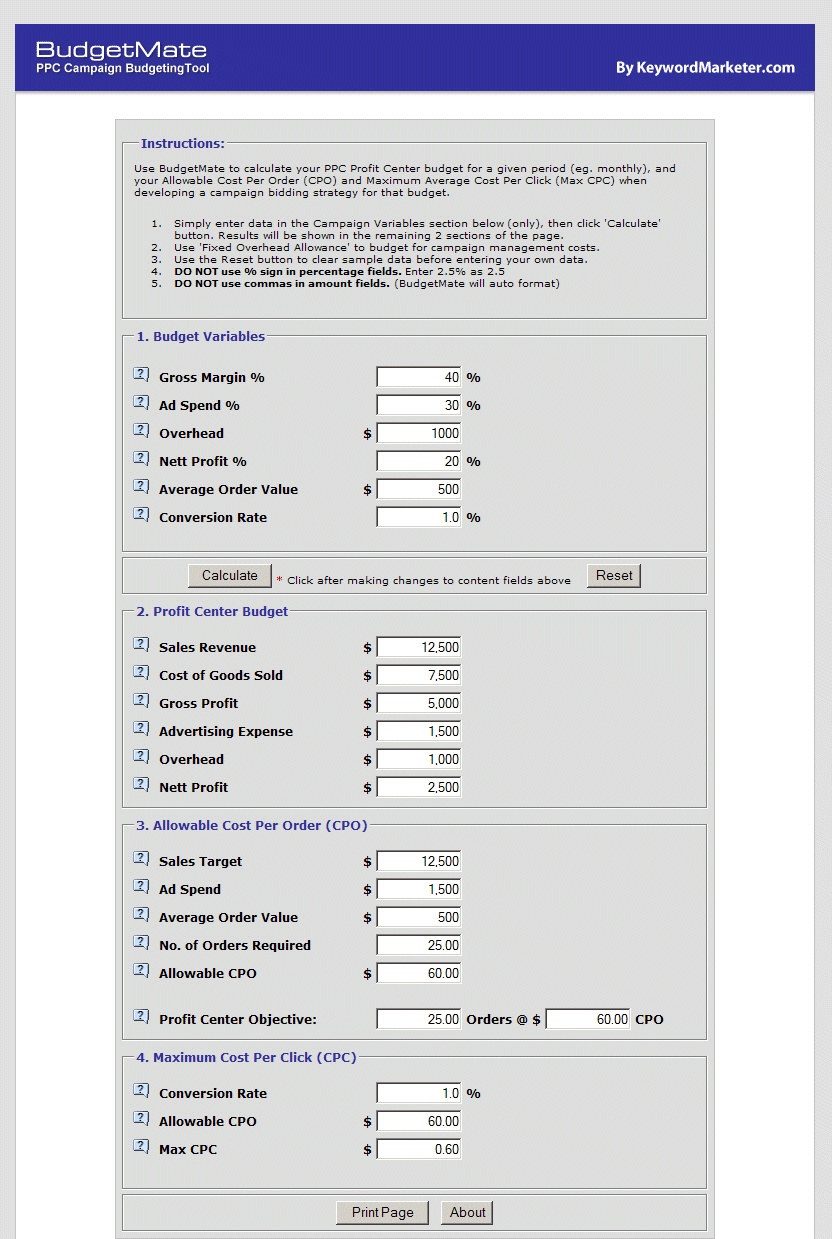Click help icon for Nett Profit %

click(x=141, y=459)
